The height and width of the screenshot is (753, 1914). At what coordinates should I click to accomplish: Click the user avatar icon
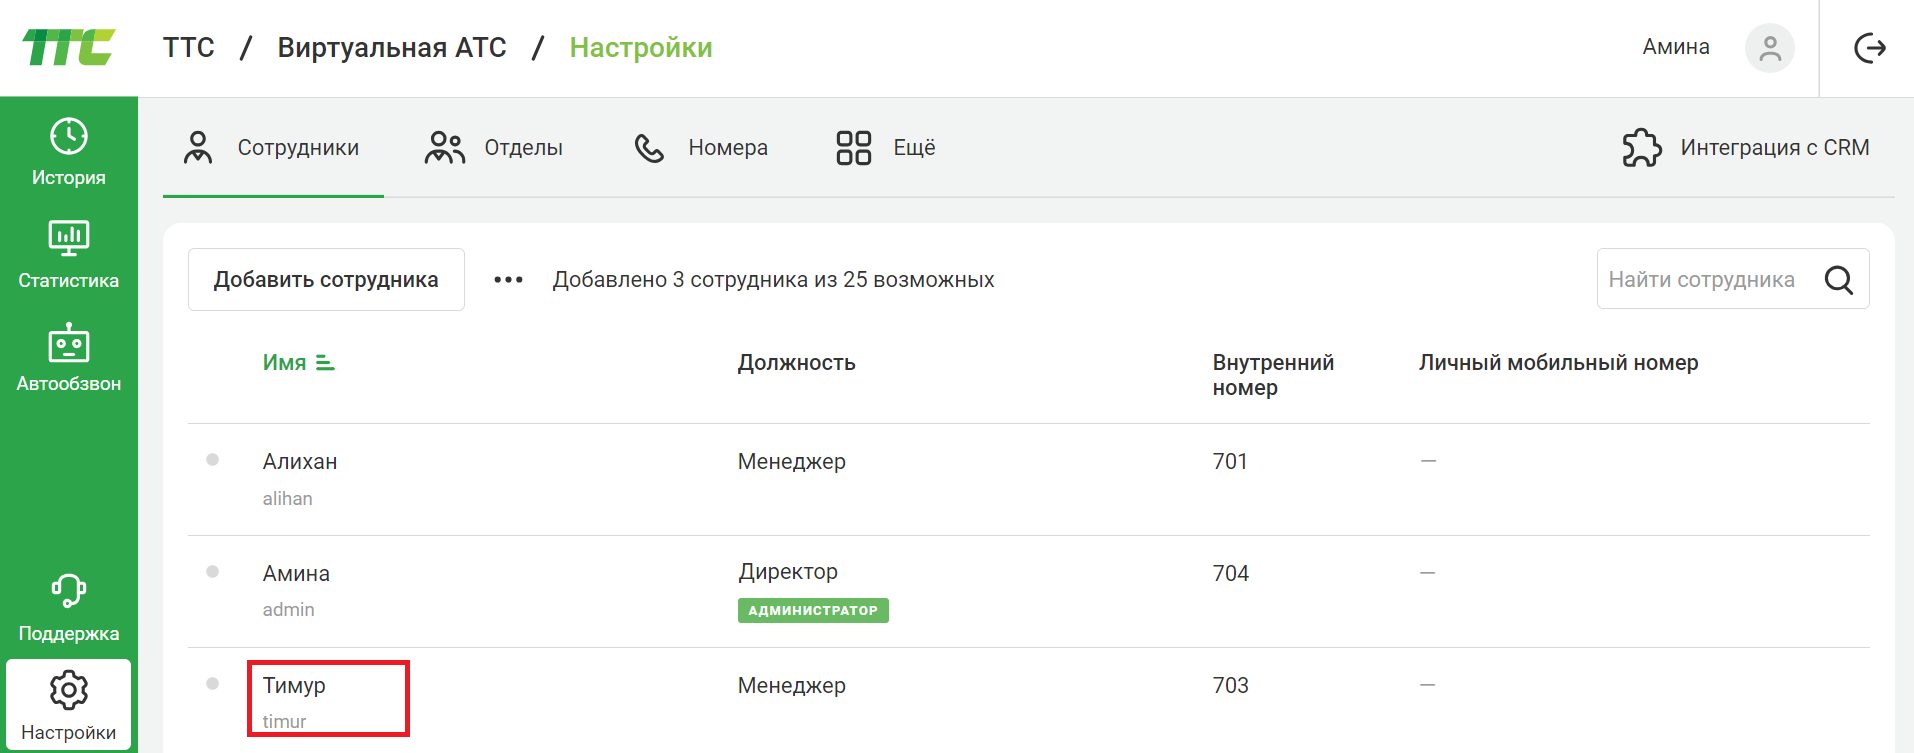tap(1770, 48)
